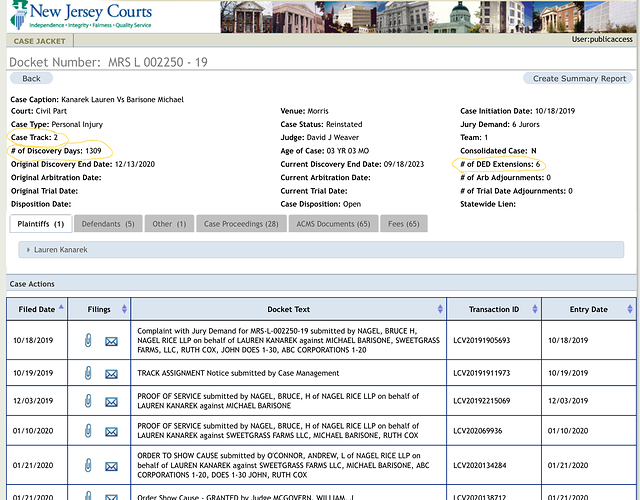Switch to ACMS Documents (65) tab
640x500 pixels.
[333, 224]
